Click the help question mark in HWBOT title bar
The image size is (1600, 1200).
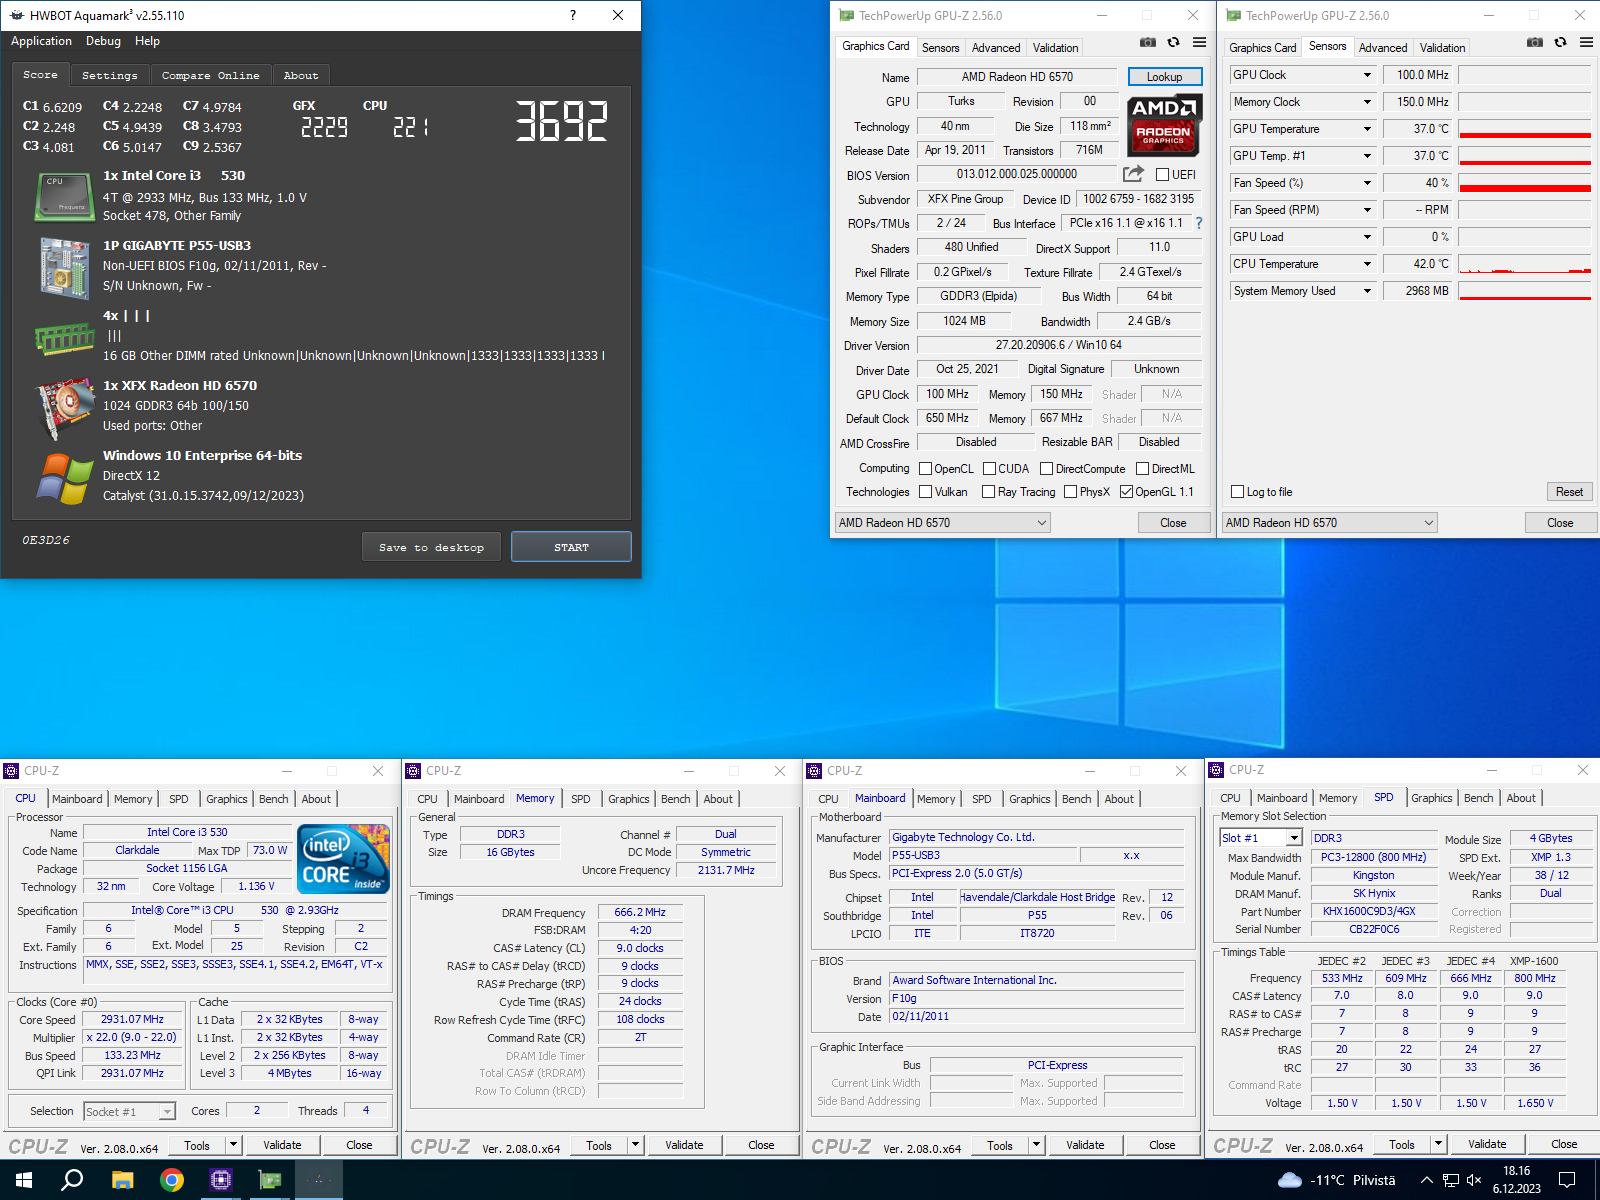click(572, 15)
